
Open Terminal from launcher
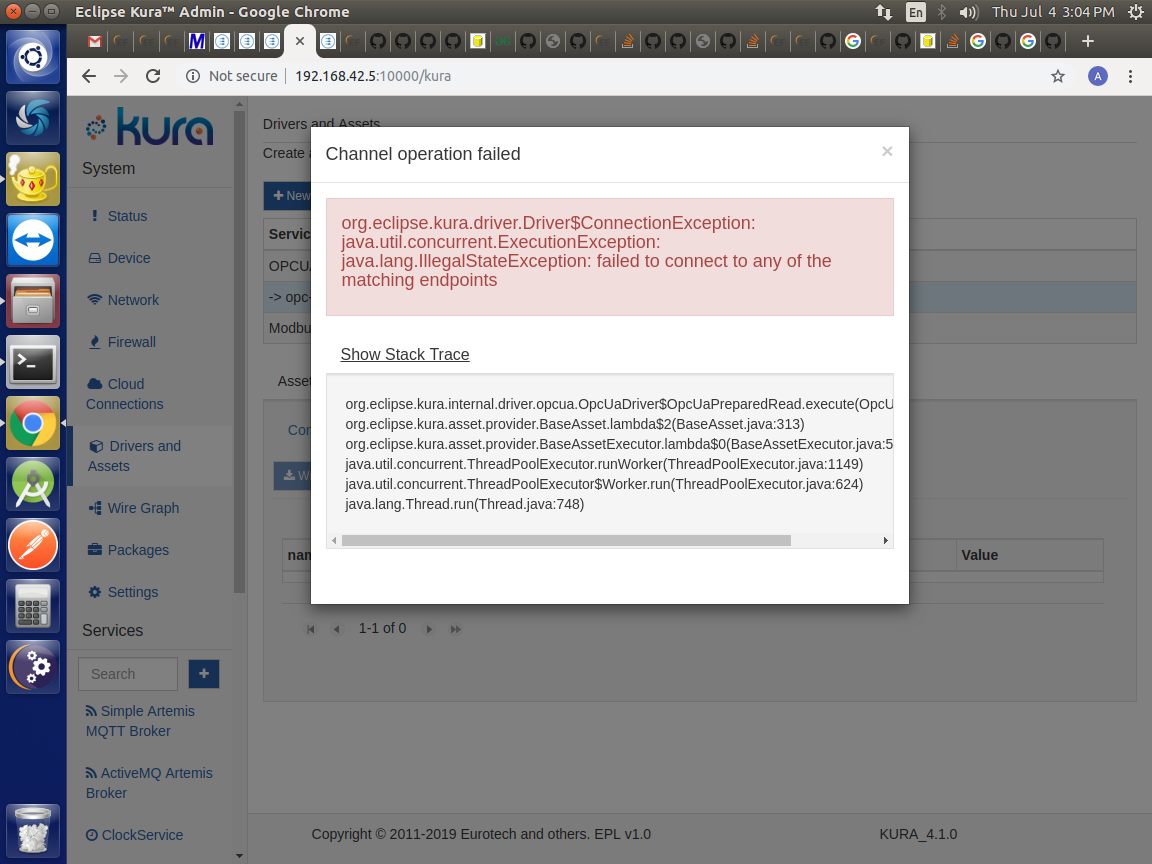(33, 362)
